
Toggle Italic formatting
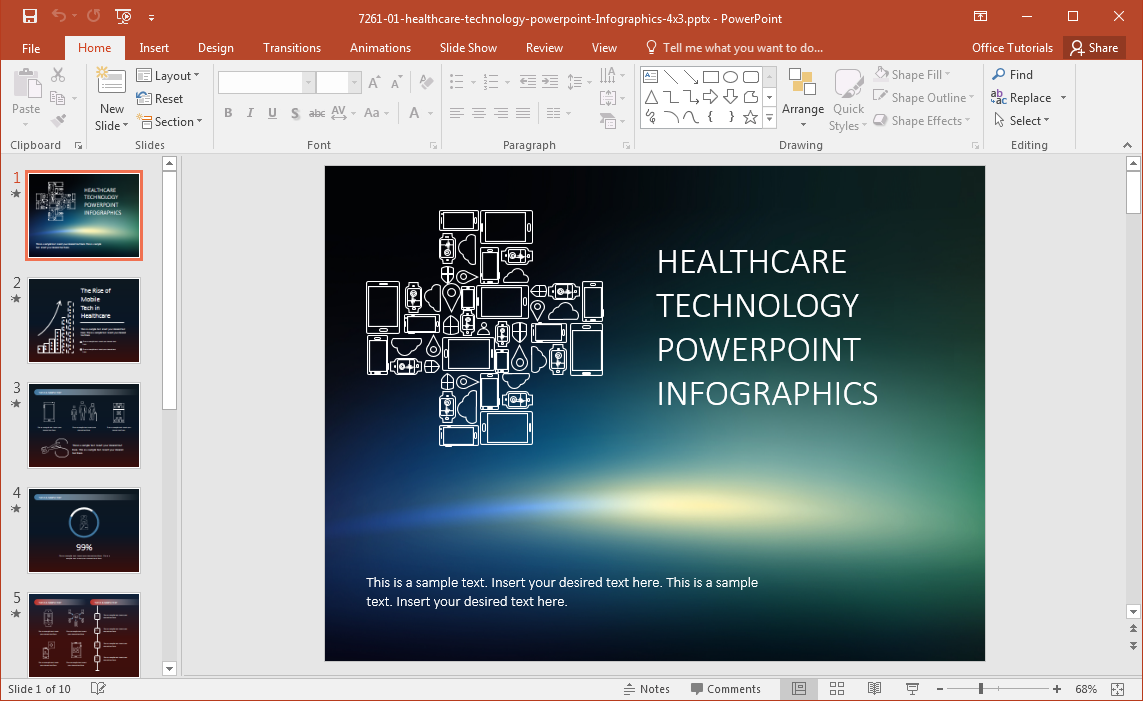(x=250, y=113)
